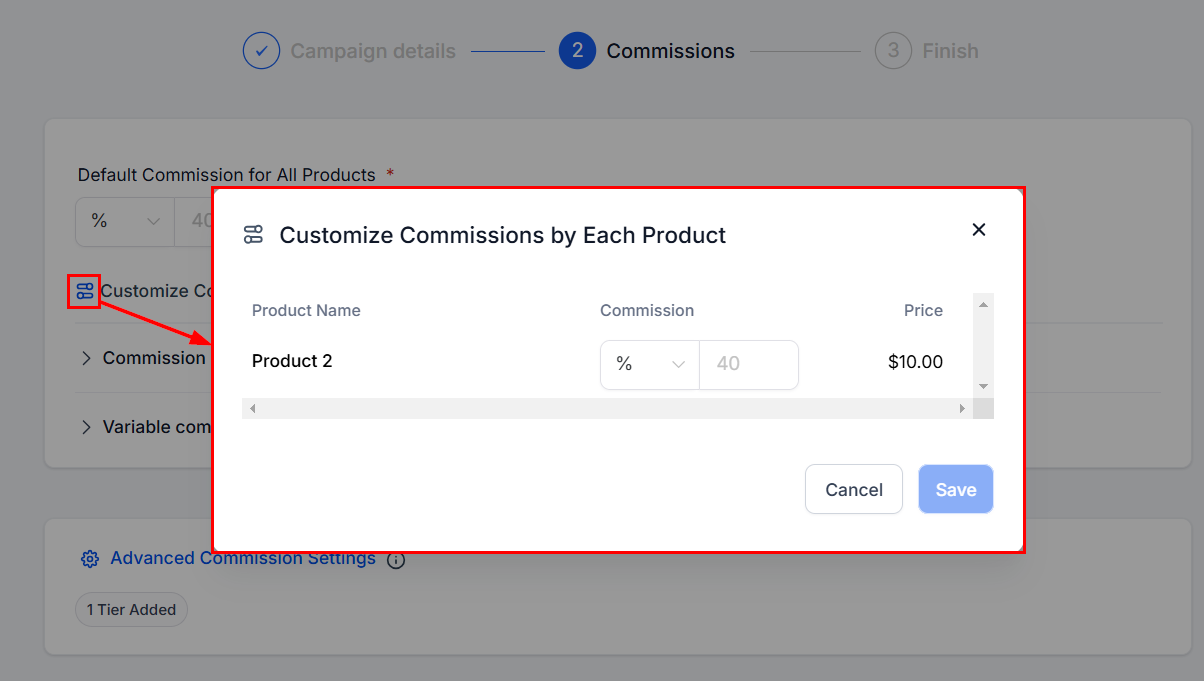Image resolution: width=1204 pixels, height=681 pixels.
Task: Click the 1 Tier Added badge
Action: click(131, 610)
